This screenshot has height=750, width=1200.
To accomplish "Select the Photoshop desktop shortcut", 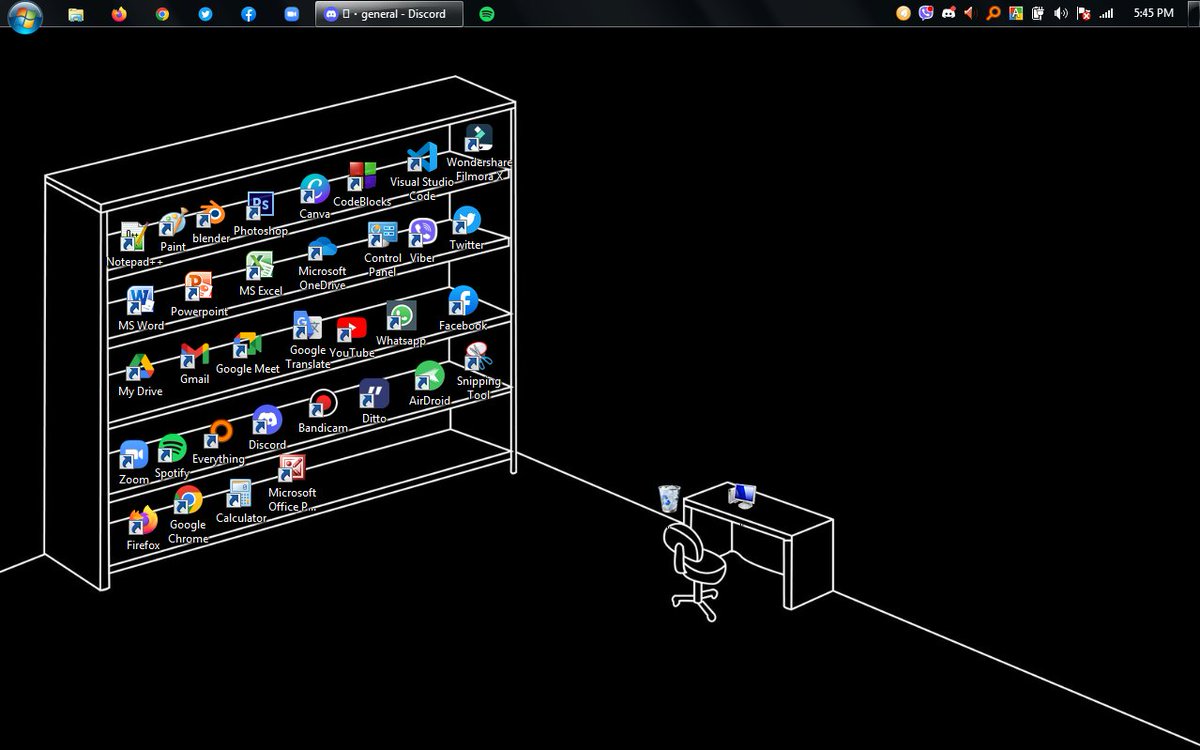I will click(260, 214).
